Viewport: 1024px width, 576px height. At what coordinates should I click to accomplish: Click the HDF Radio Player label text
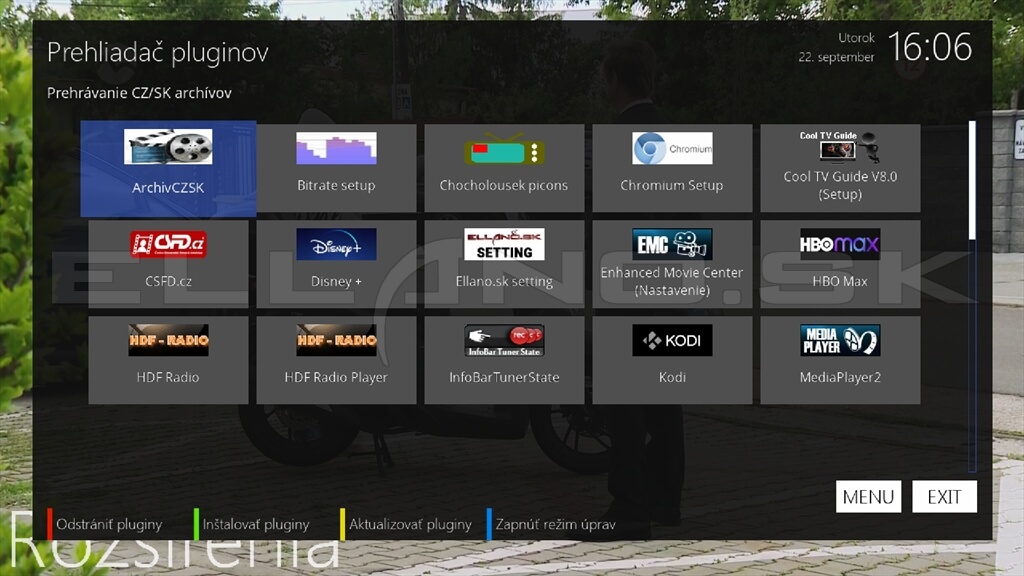pyautogui.click(x=336, y=377)
